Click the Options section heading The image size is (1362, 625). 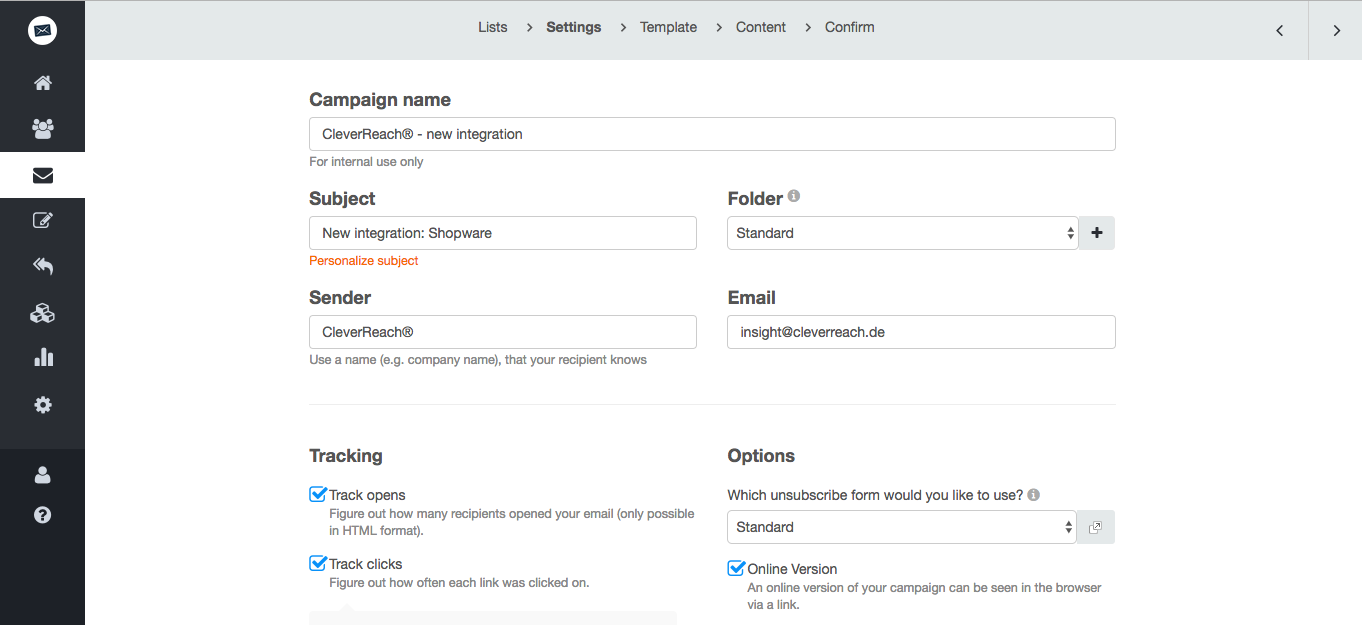click(x=761, y=456)
